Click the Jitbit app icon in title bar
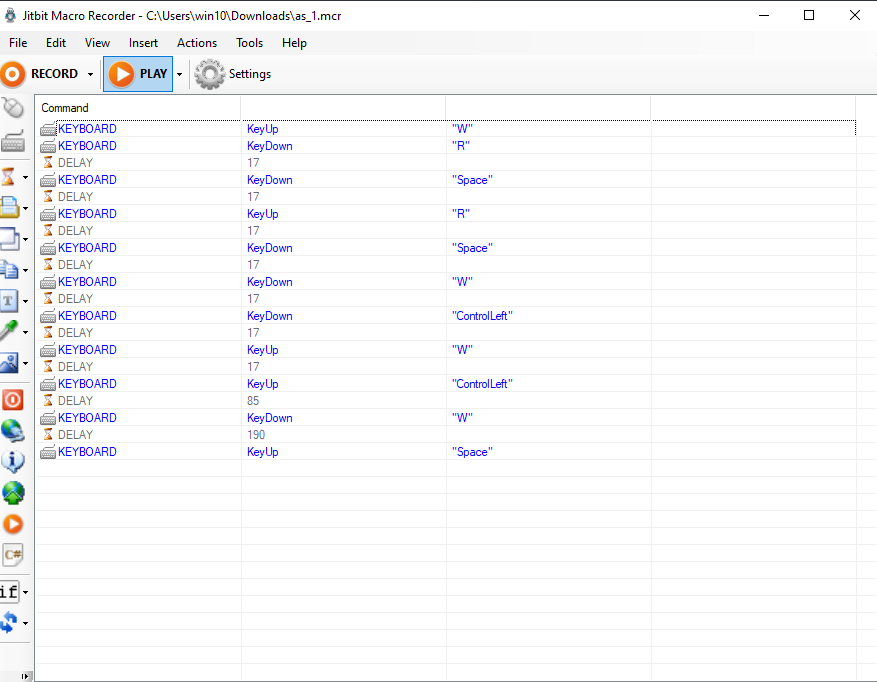The height and width of the screenshot is (682, 877). tap(10, 15)
